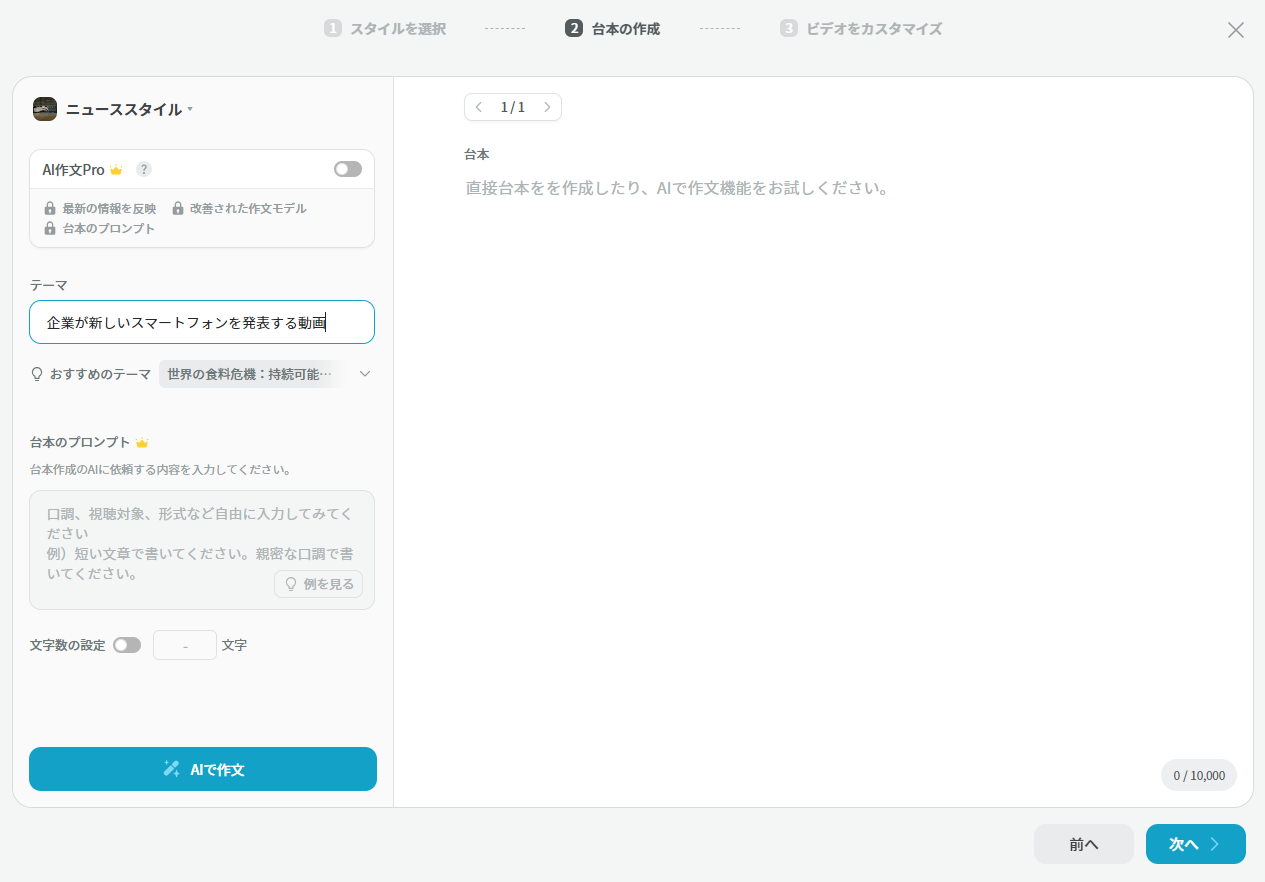Image resolution: width=1265 pixels, height=882 pixels.
Task: Click the 次へ button
Action: 1195,844
